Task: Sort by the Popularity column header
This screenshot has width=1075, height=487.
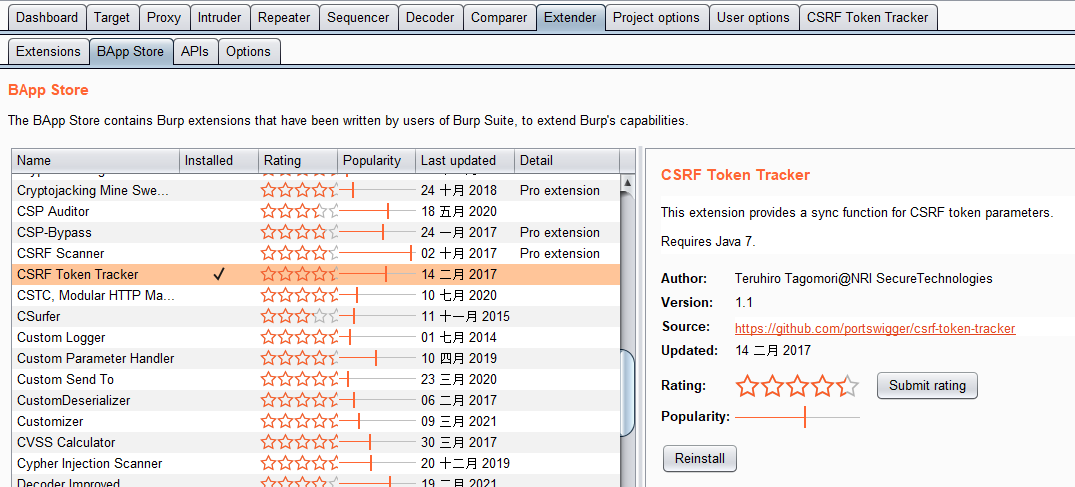Action: 376,161
